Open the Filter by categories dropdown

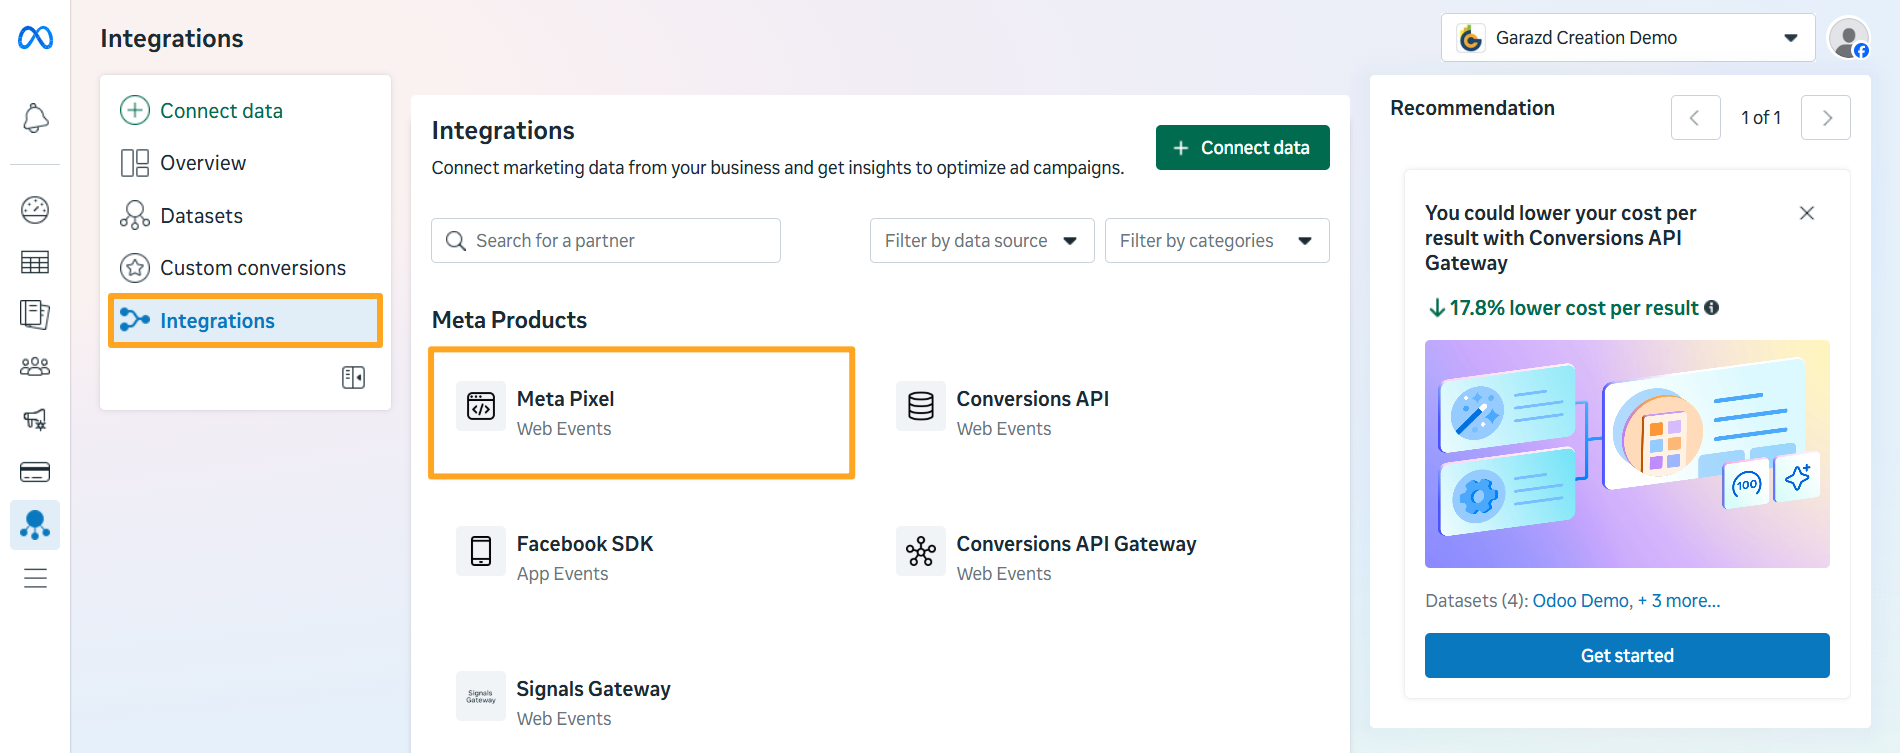point(1217,241)
